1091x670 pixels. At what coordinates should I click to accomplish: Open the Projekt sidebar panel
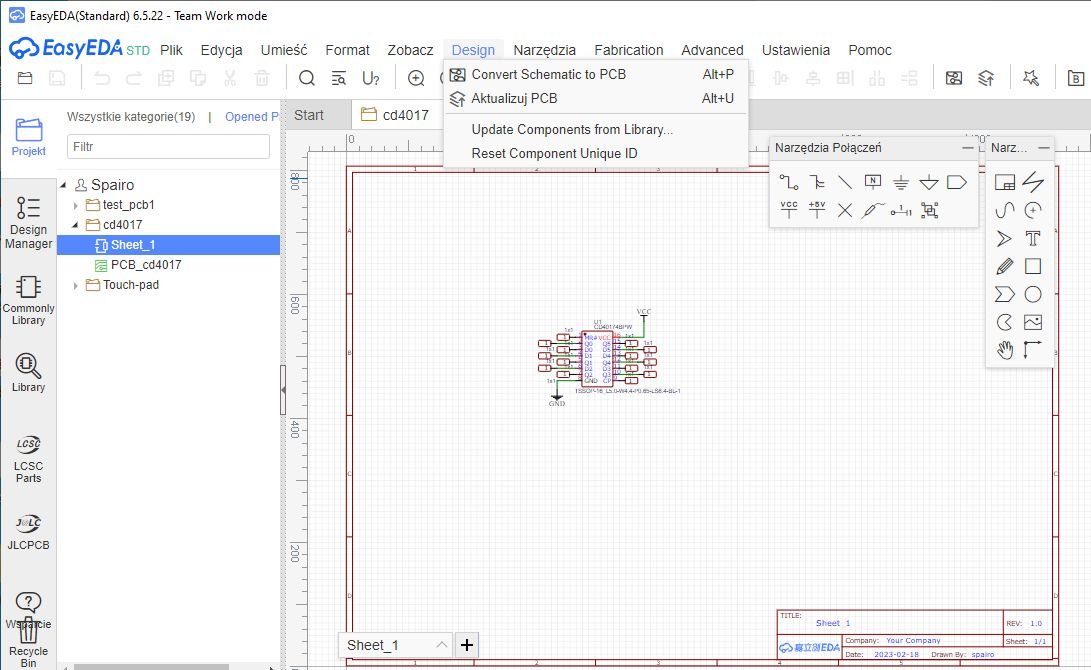(29, 137)
